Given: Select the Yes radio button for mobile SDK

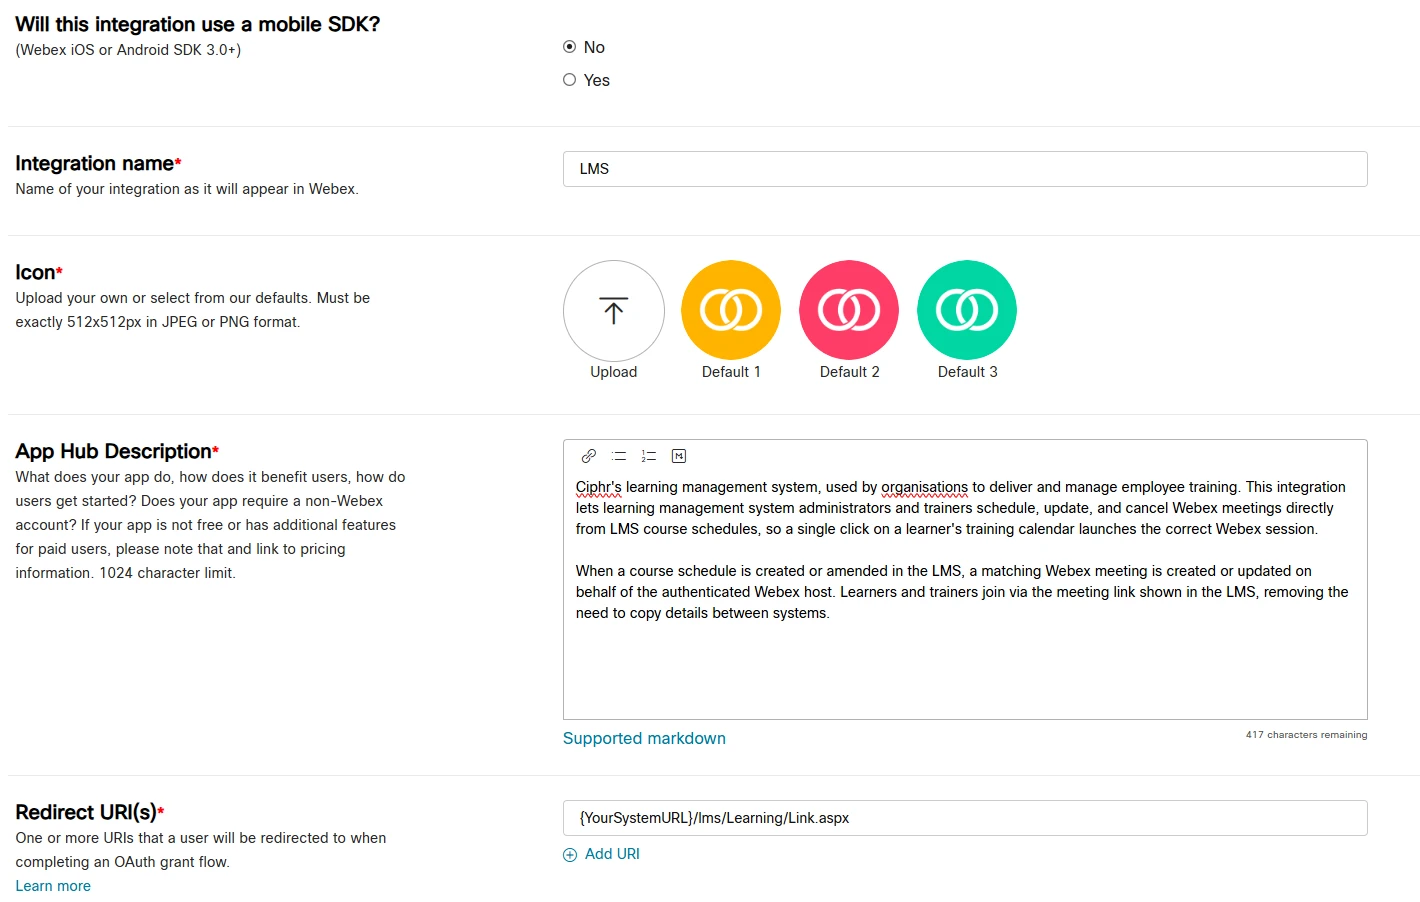Looking at the screenshot, I should pos(569,80).
